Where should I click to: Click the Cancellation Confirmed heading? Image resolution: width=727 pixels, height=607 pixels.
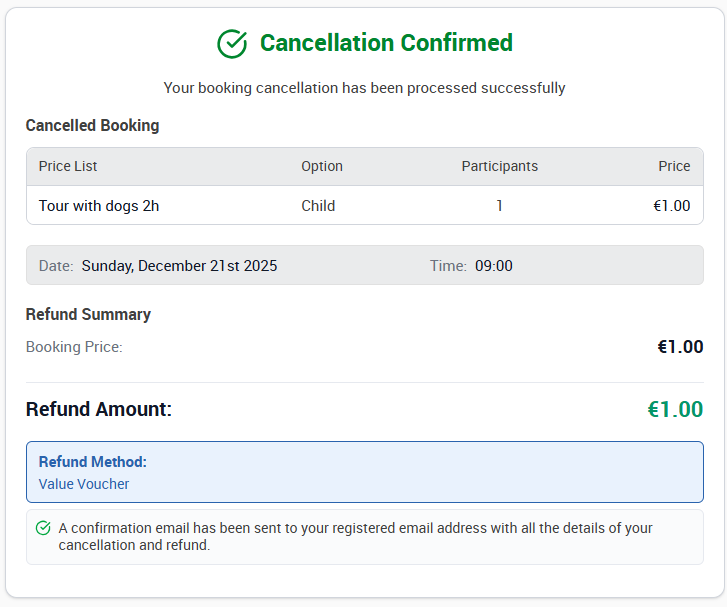(x=386, y=43)
